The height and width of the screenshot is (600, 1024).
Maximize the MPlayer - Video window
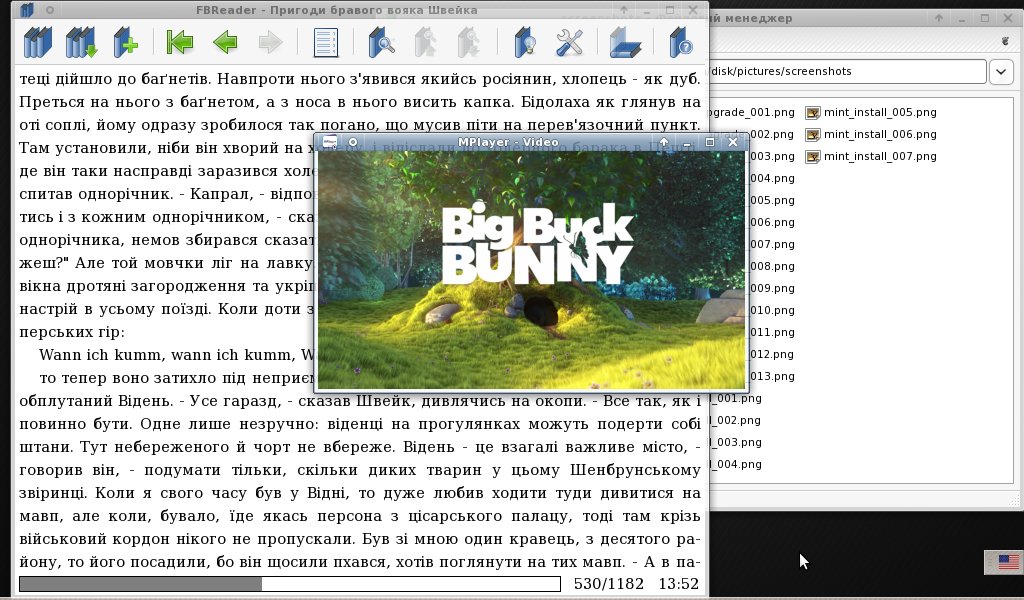710,142
